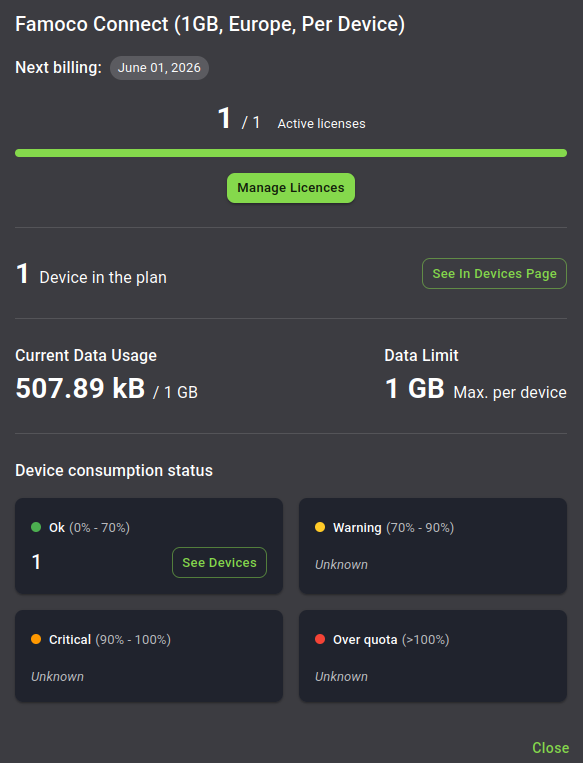Click the Warning (70% - 90%) label
Image resolution: width=583 pixels, height=763 pixels.
[393, 527]
